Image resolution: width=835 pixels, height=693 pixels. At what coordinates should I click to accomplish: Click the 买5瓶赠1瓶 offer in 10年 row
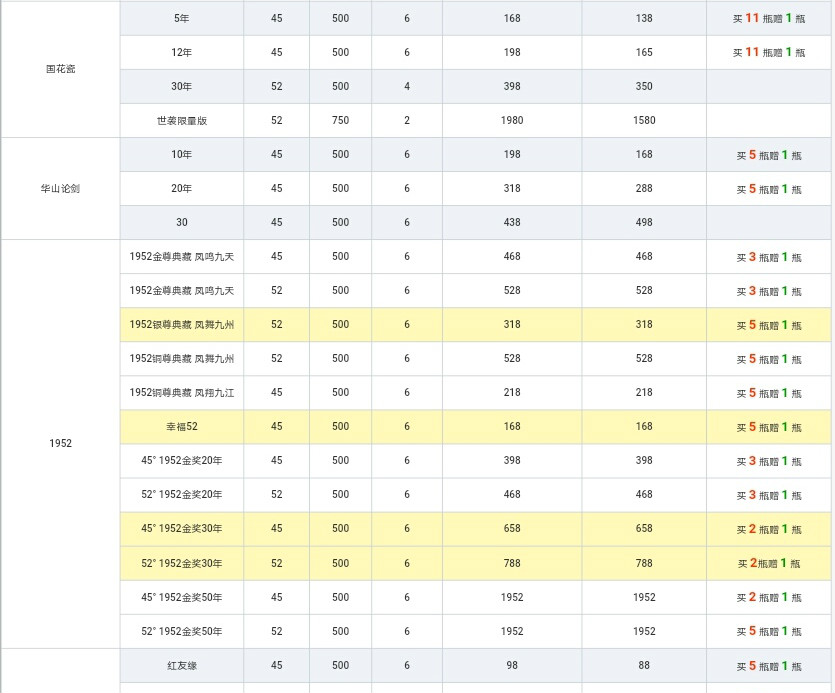coord(768,155)
